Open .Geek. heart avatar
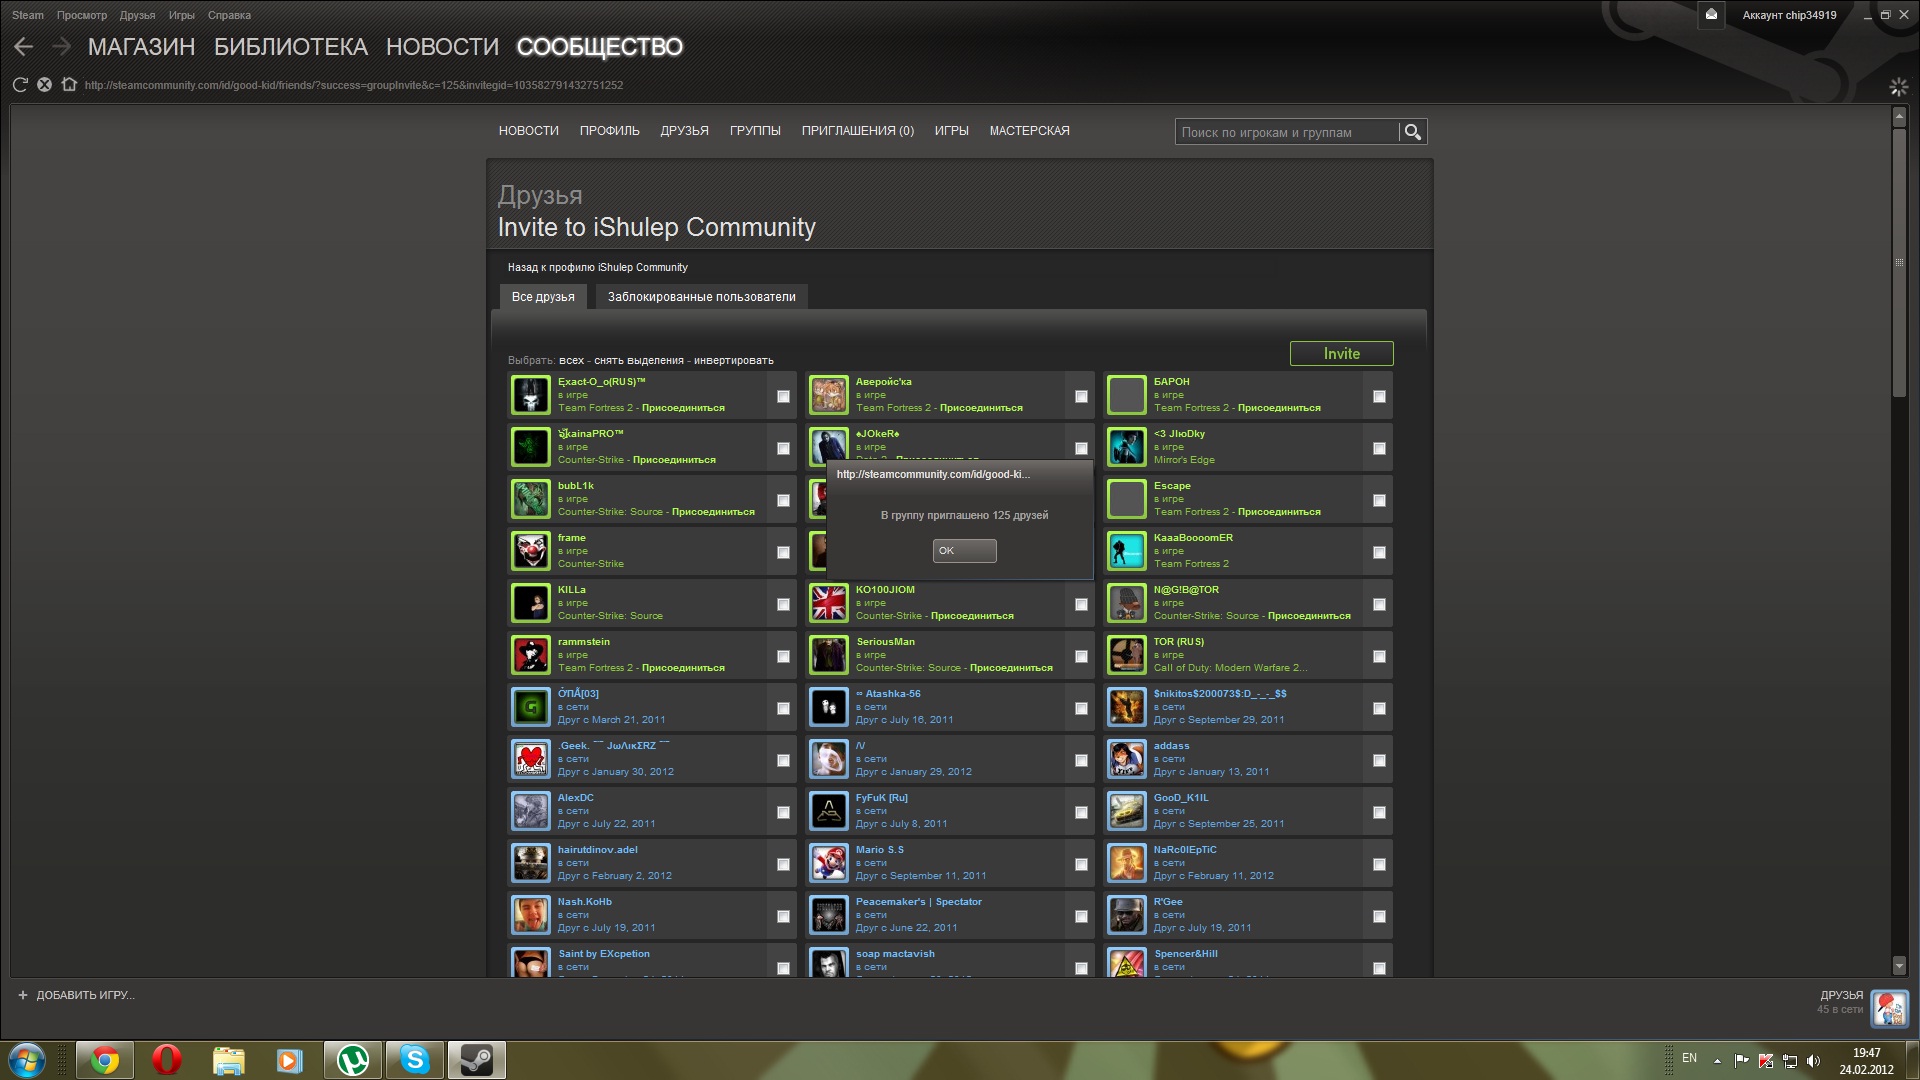Viewport: 1920px width, 1080px height. [x=531, y=760]
